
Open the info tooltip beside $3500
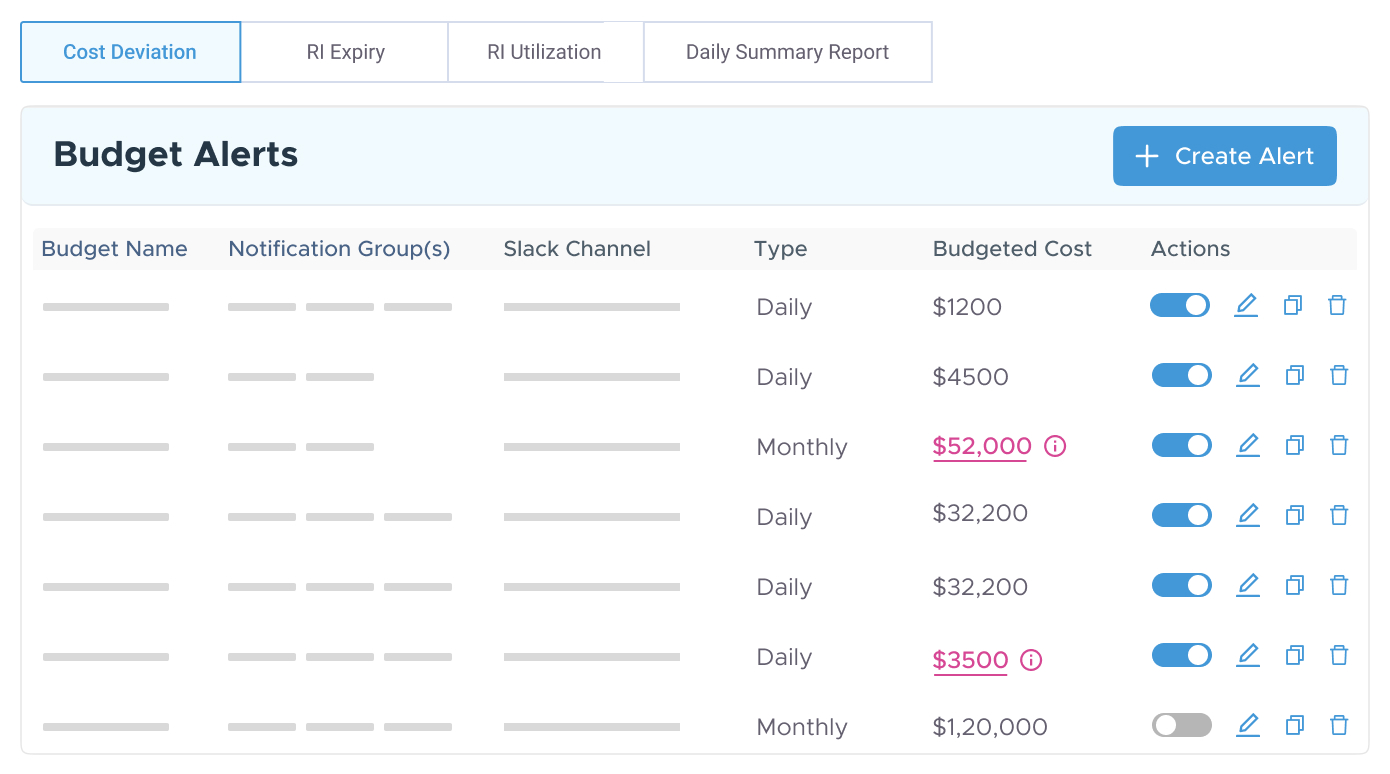pos(1030,660)
